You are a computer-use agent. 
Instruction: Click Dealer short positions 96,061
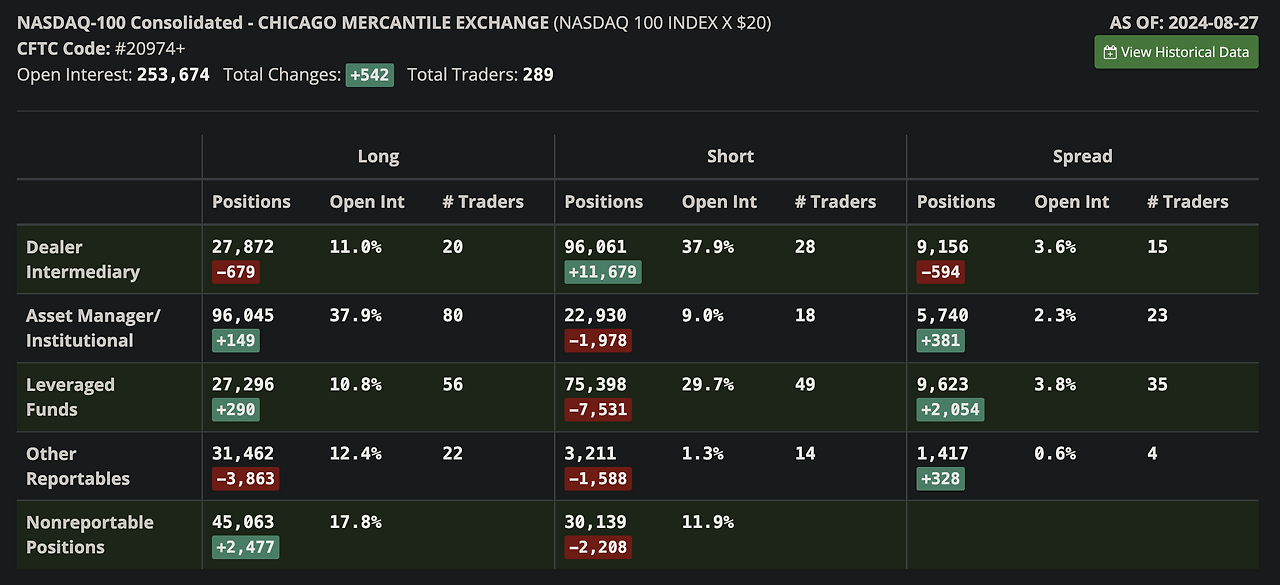596,246
